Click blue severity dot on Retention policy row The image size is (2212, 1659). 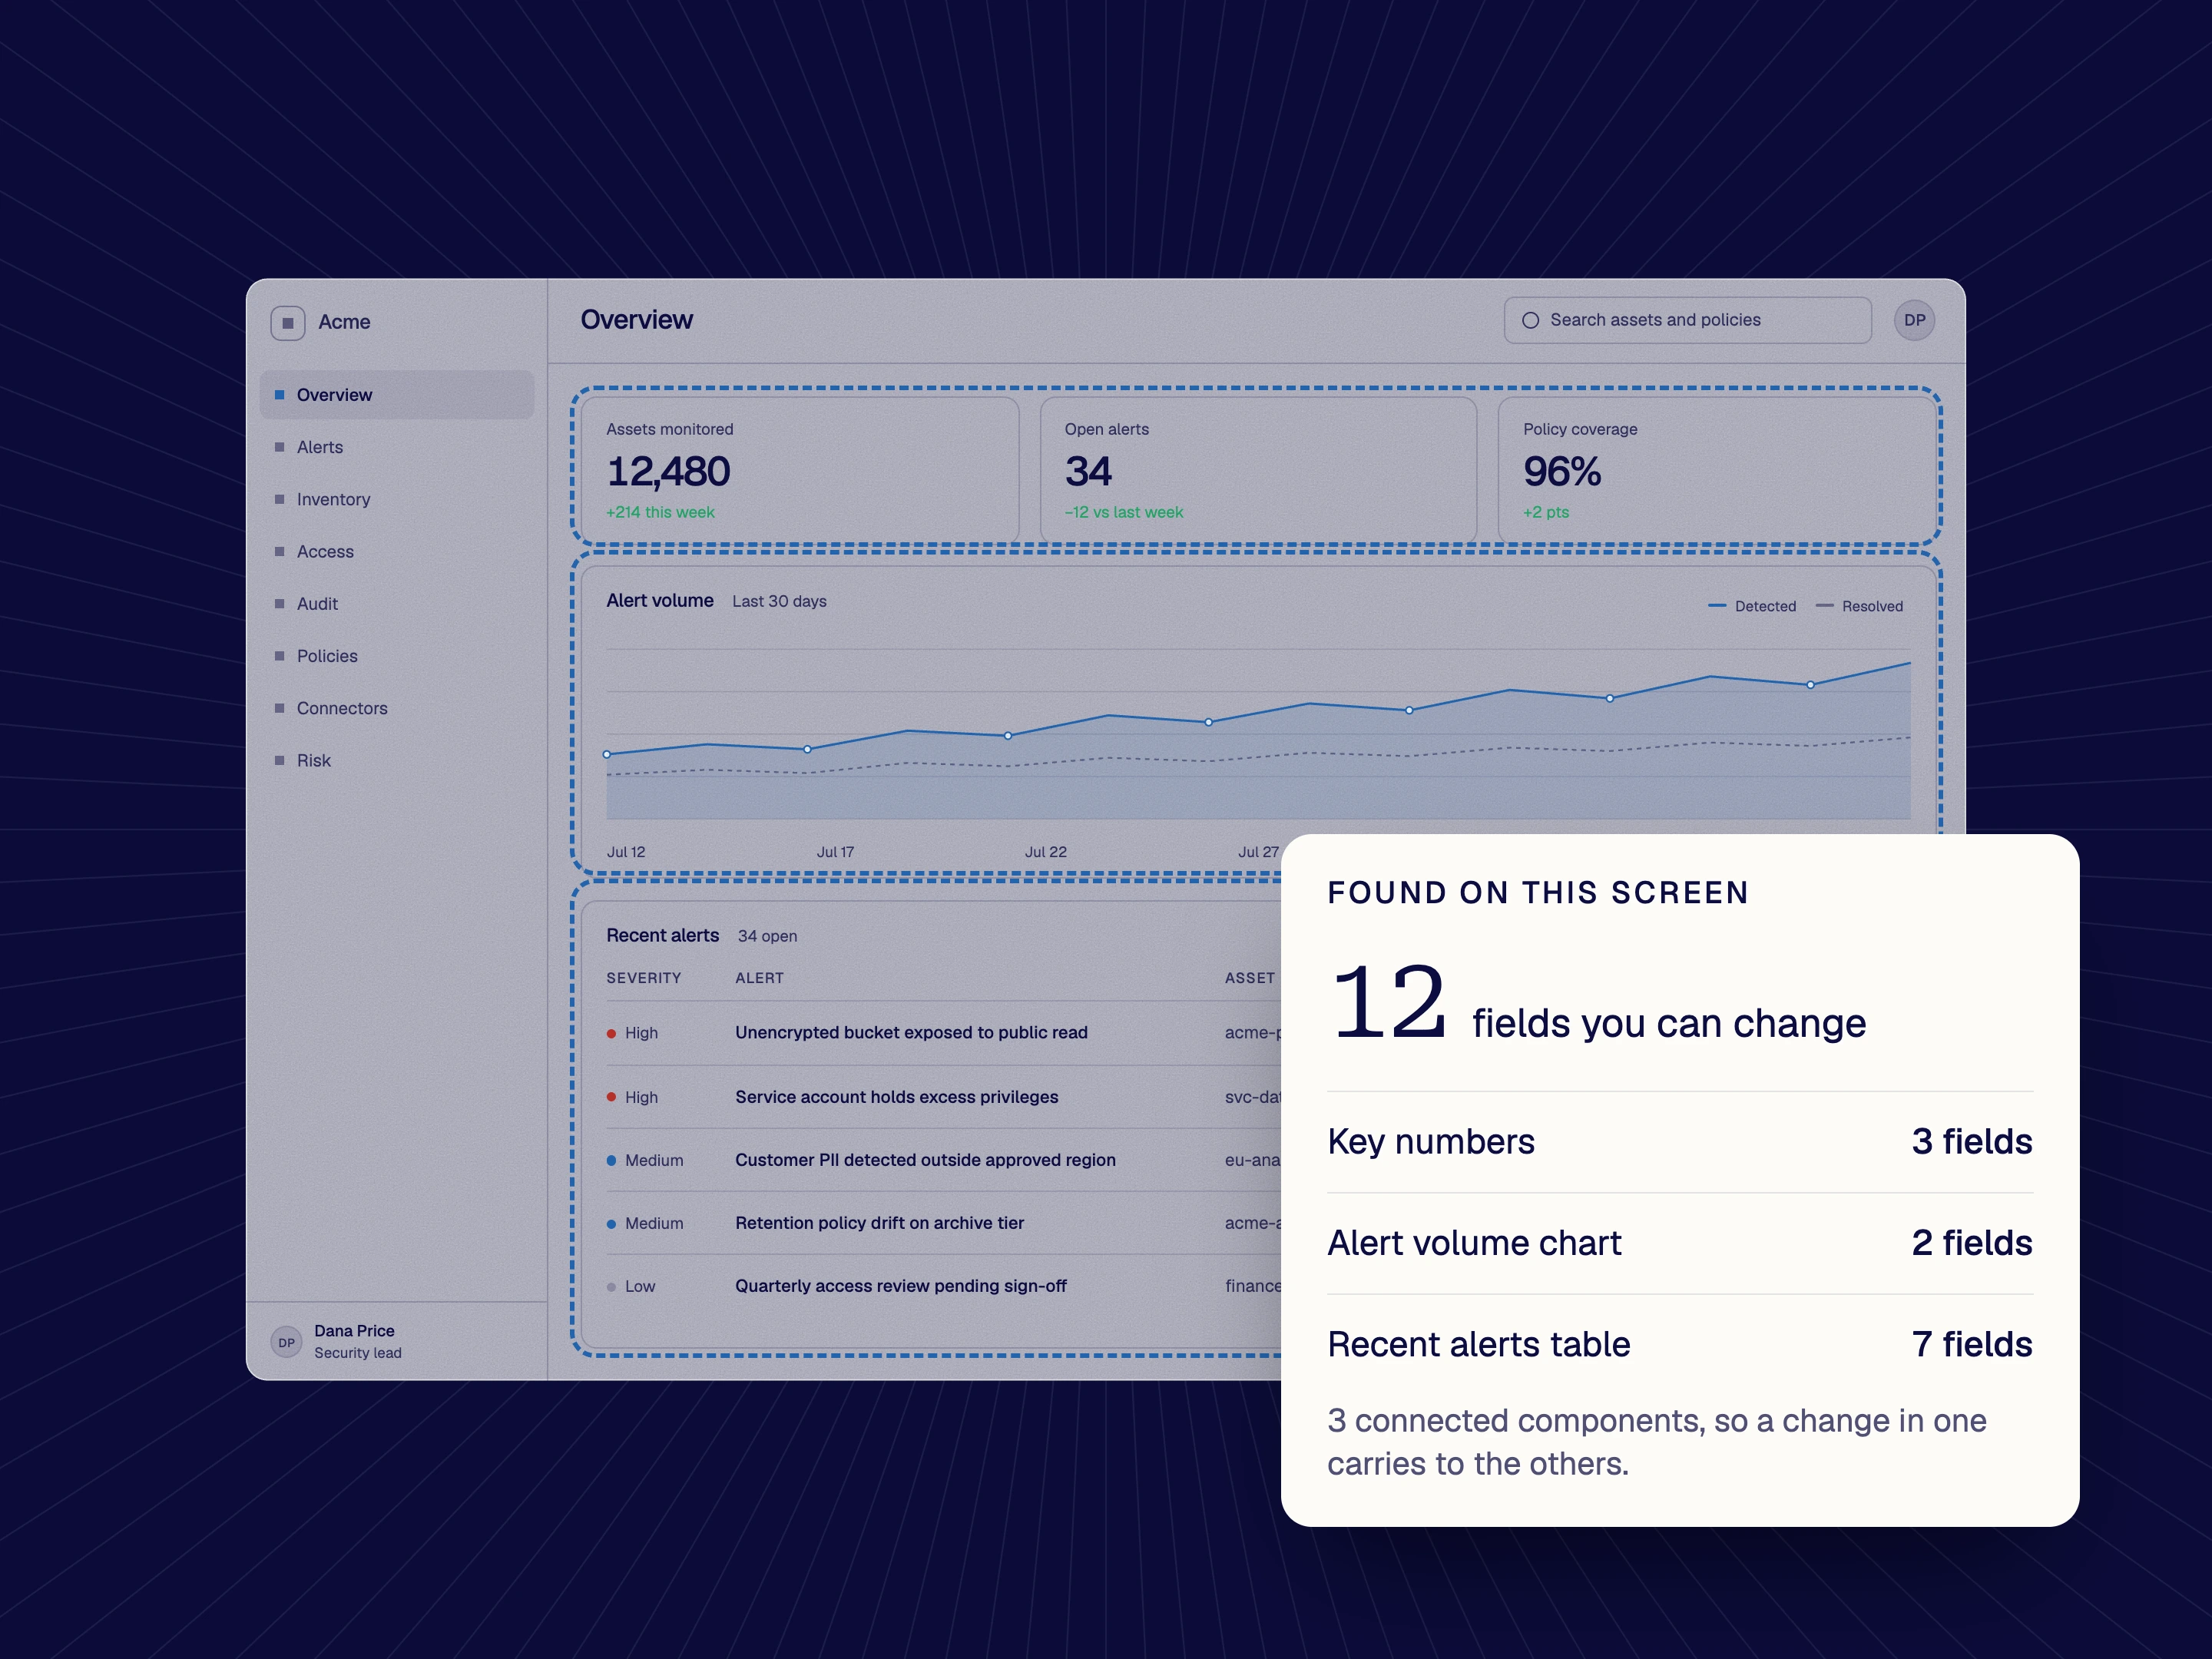pos(611,1223)
